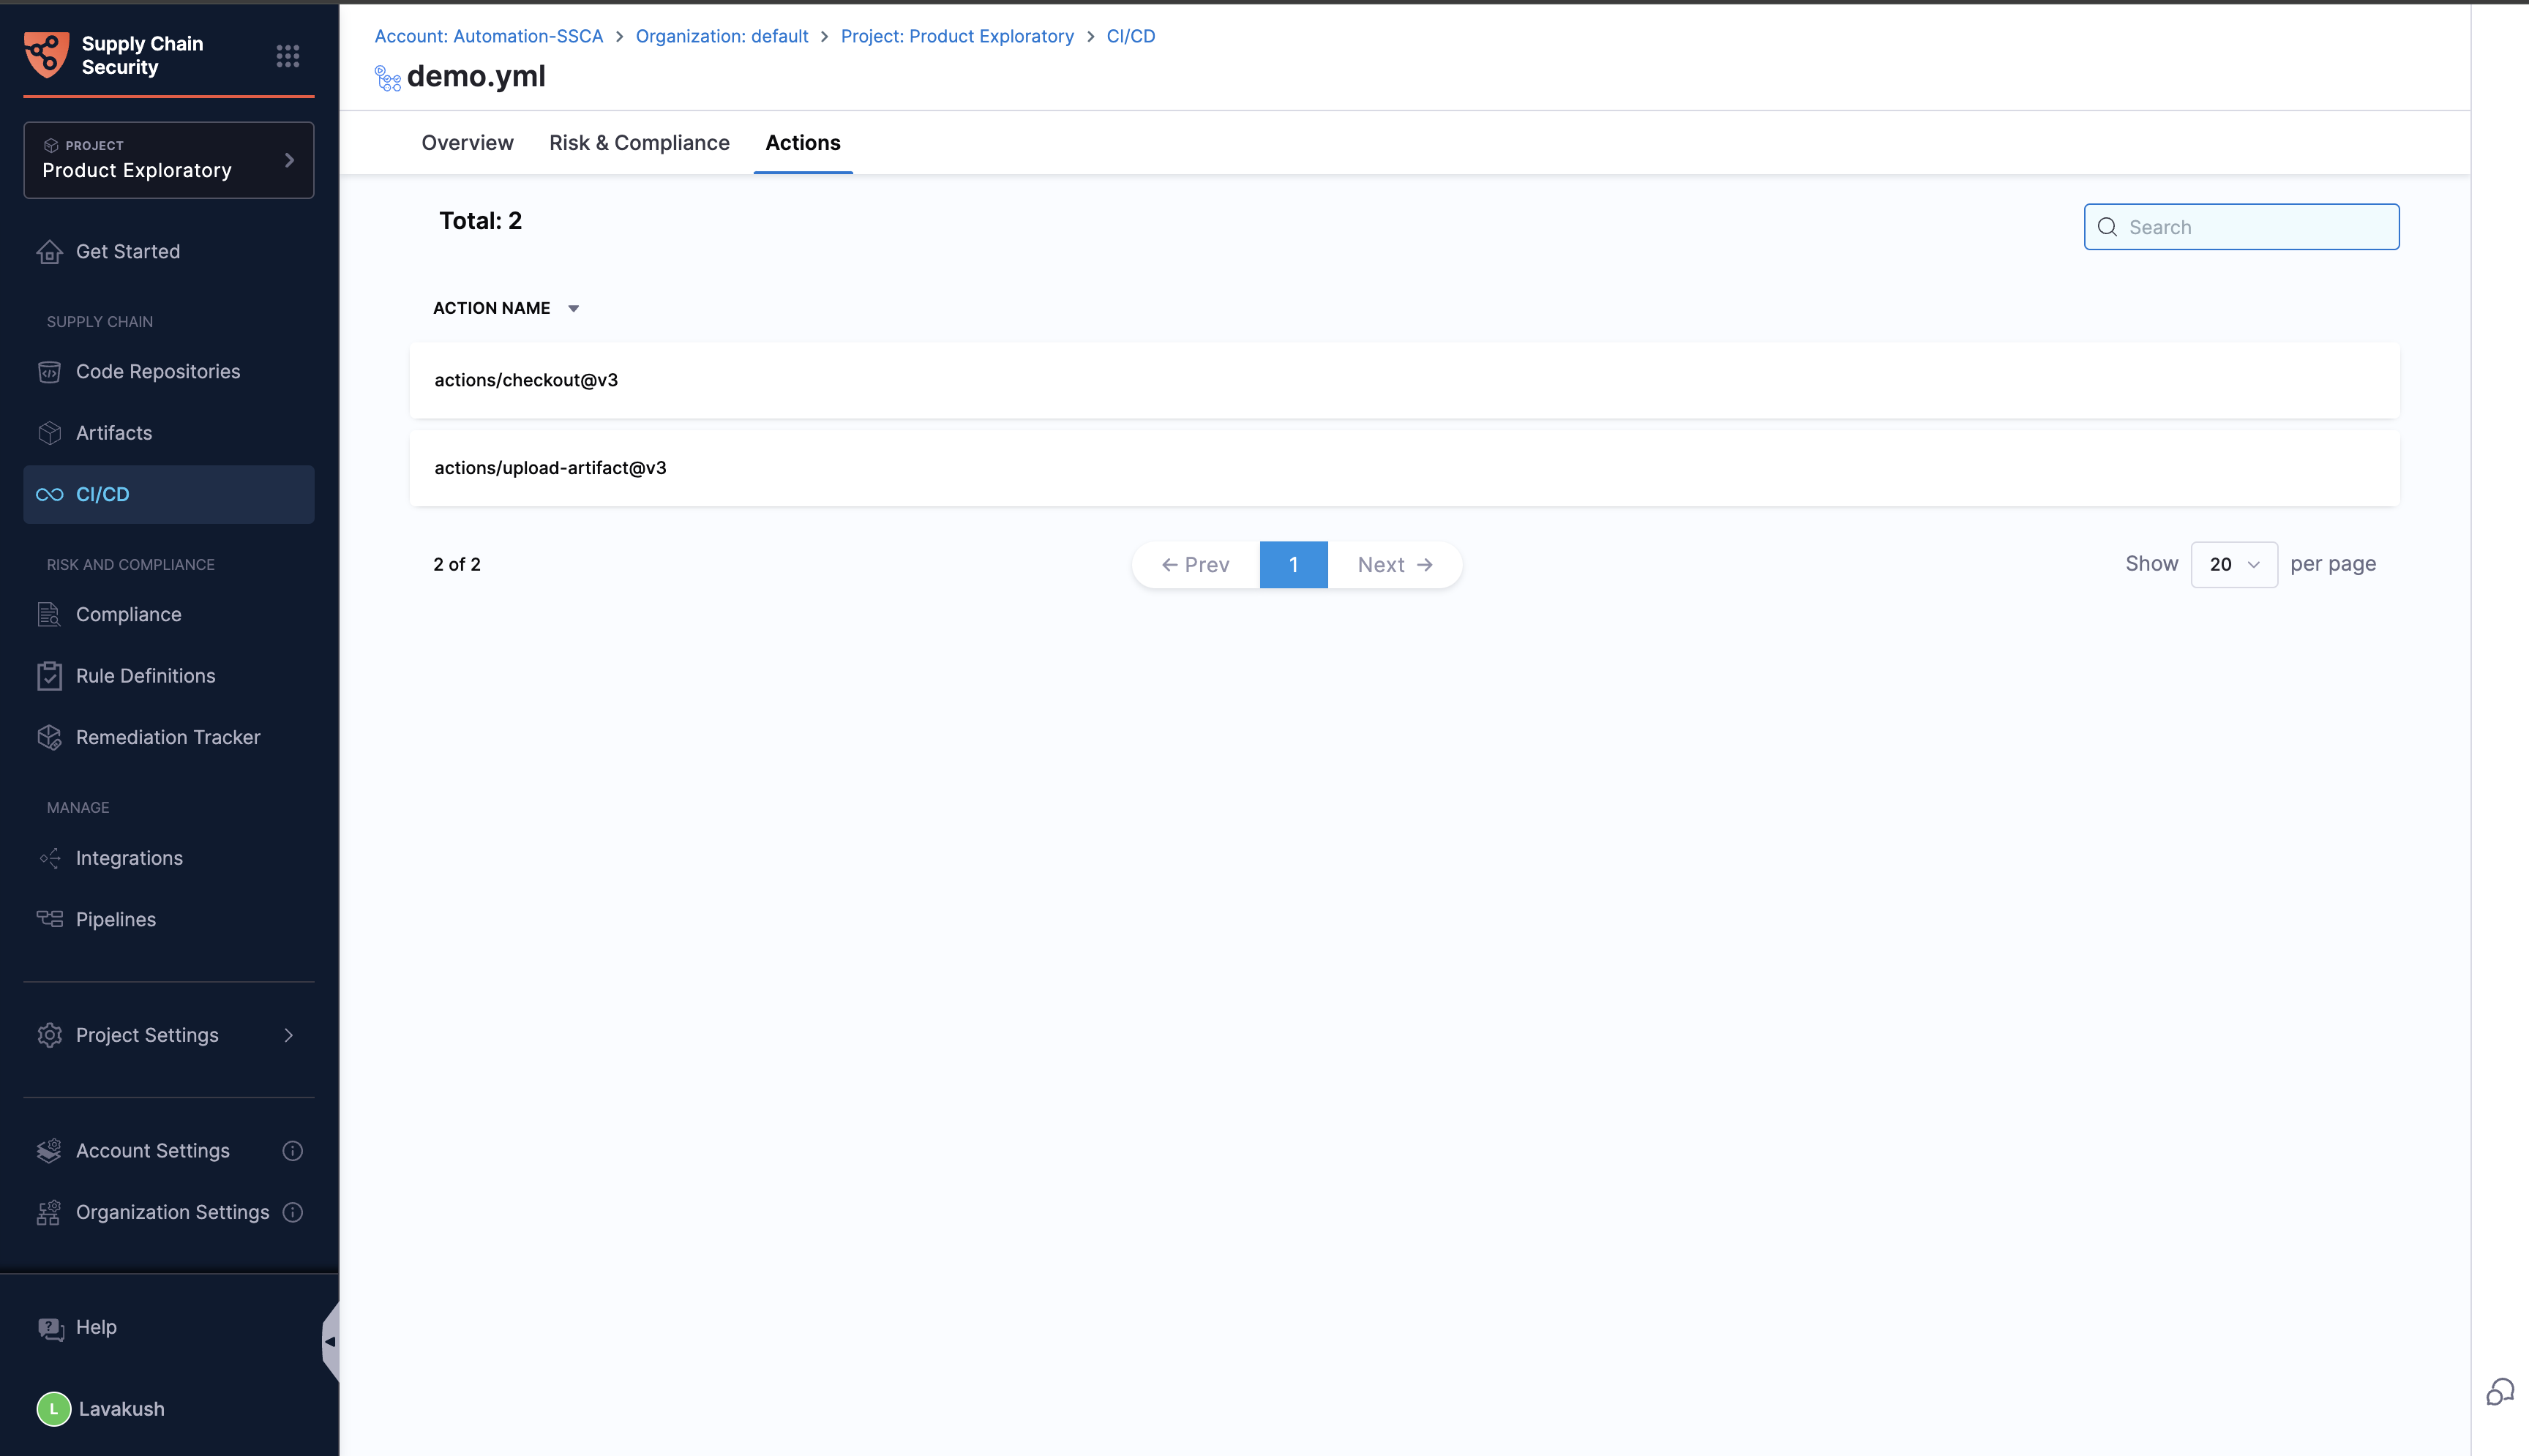
Task: Switch to Risk & Compliance tab
Action: (x=639, y=143)
